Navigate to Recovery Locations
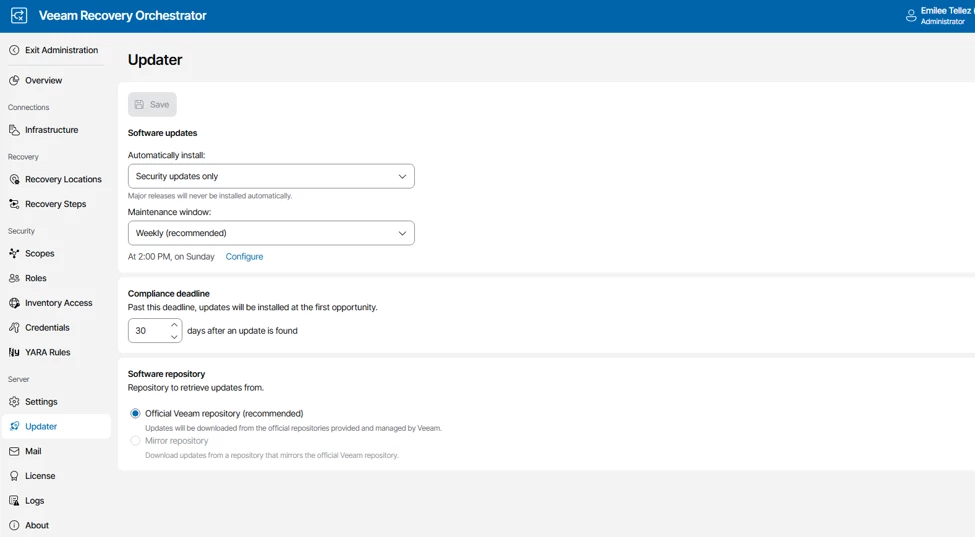This screenshot has height=537, width=975. (56, 180)
